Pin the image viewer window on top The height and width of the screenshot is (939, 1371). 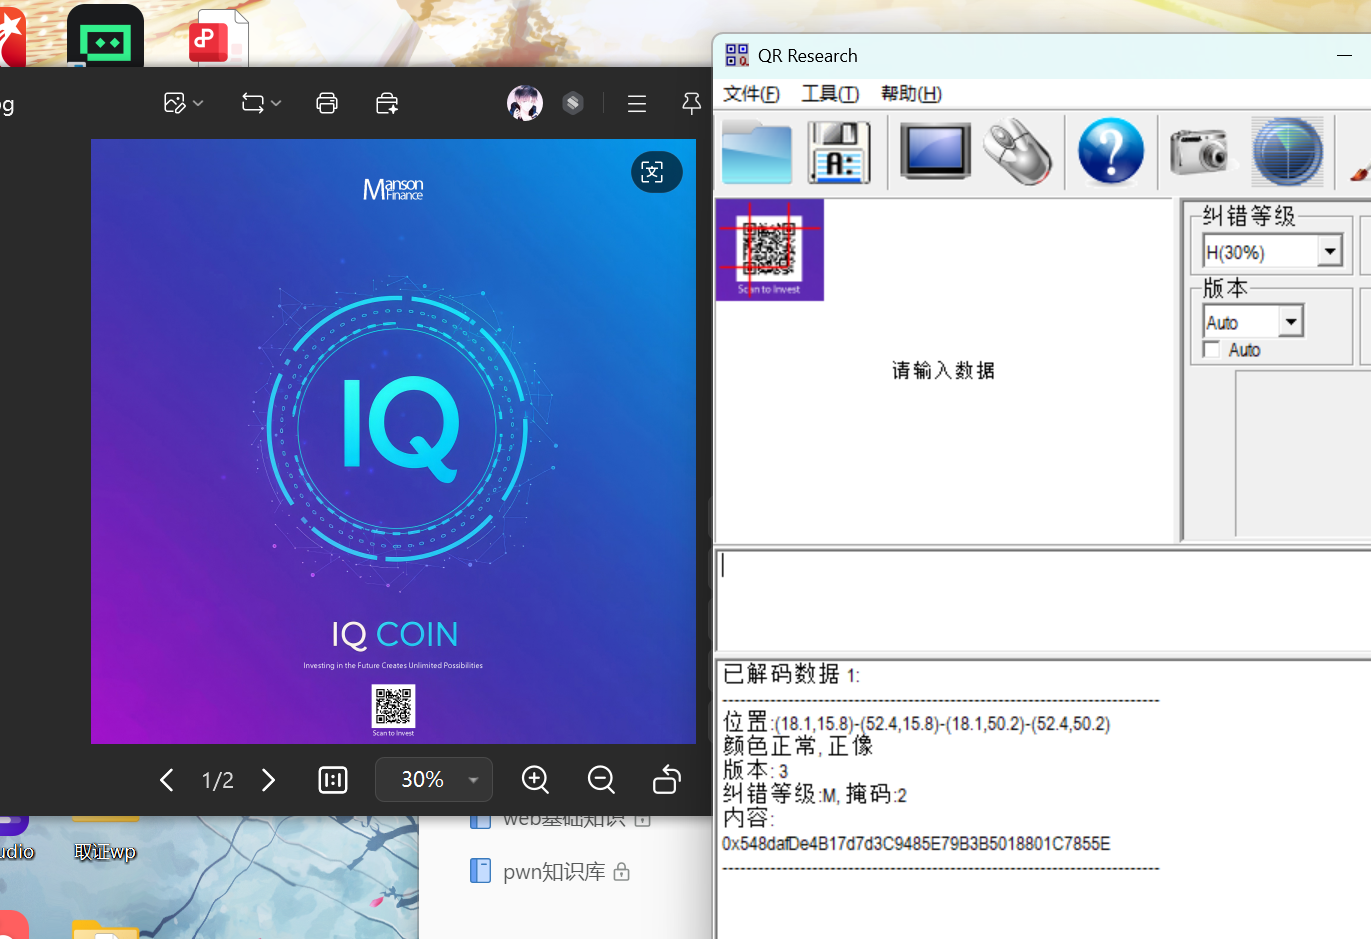click(691, 103)
